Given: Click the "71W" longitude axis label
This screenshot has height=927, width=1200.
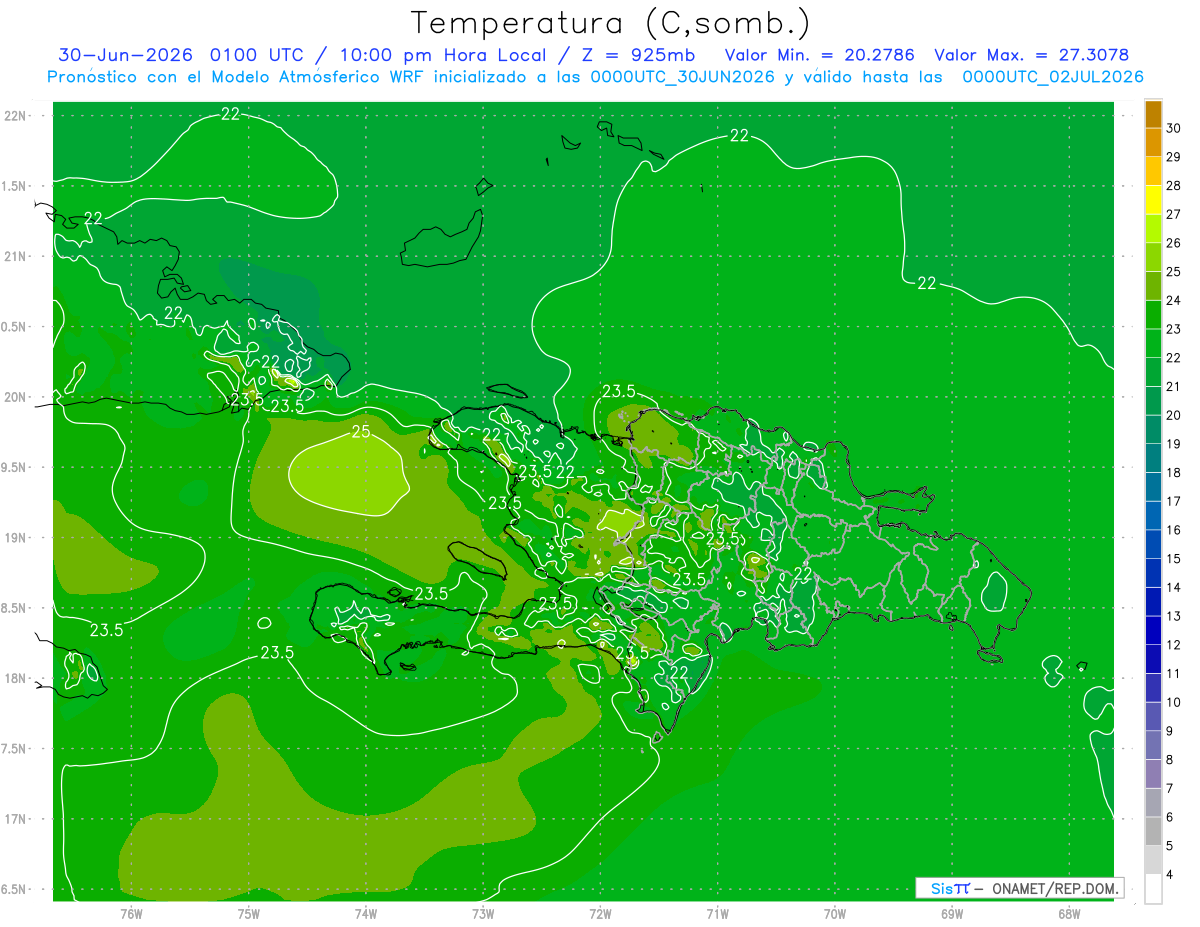Looking at the screenshot, I should [x=717, y=913].
